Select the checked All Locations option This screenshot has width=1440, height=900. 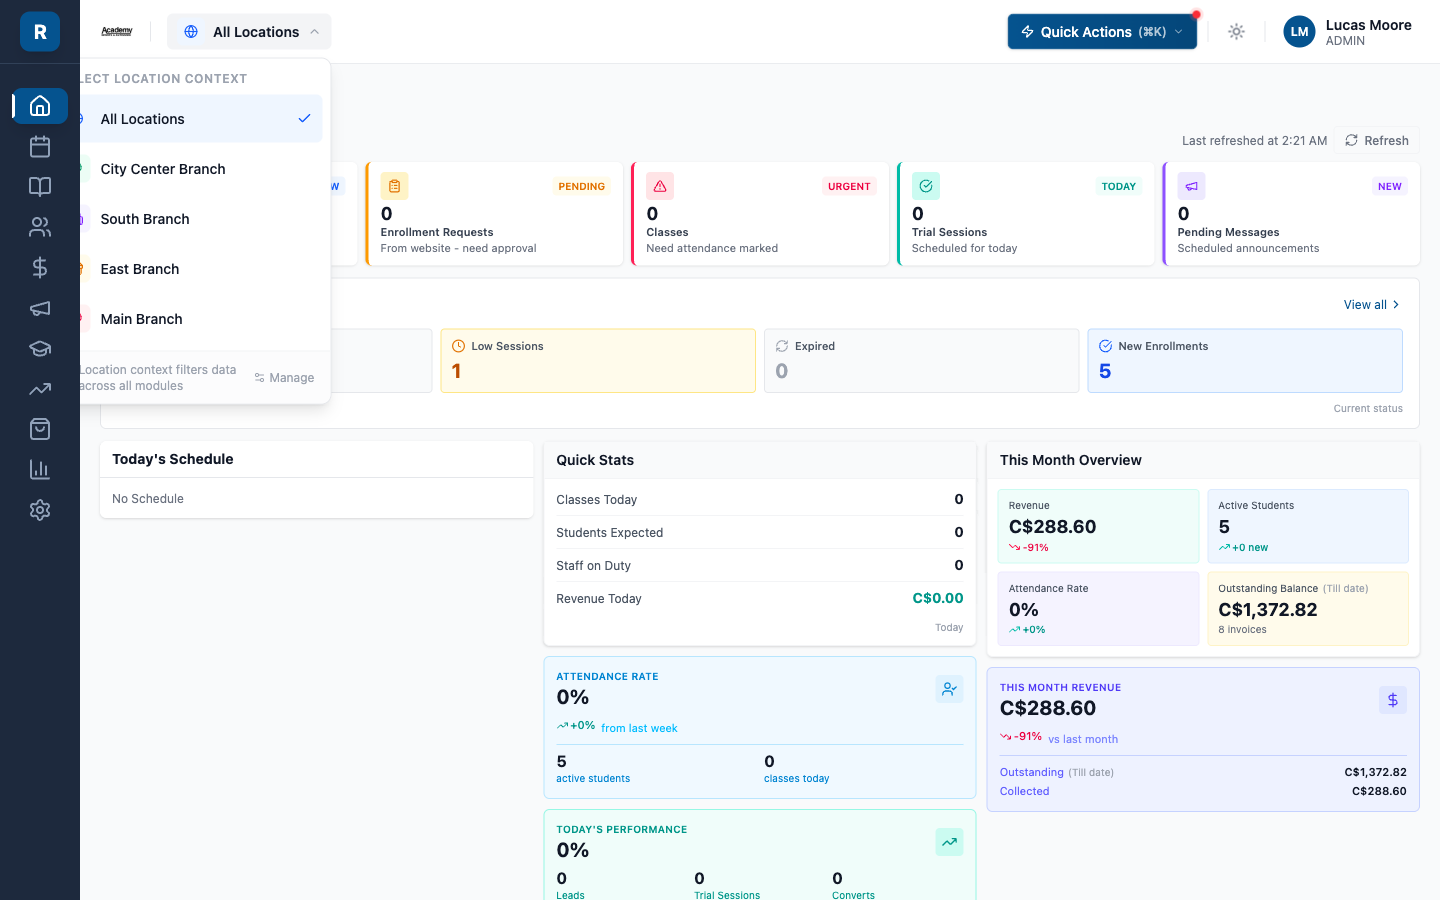click(200, 119)
